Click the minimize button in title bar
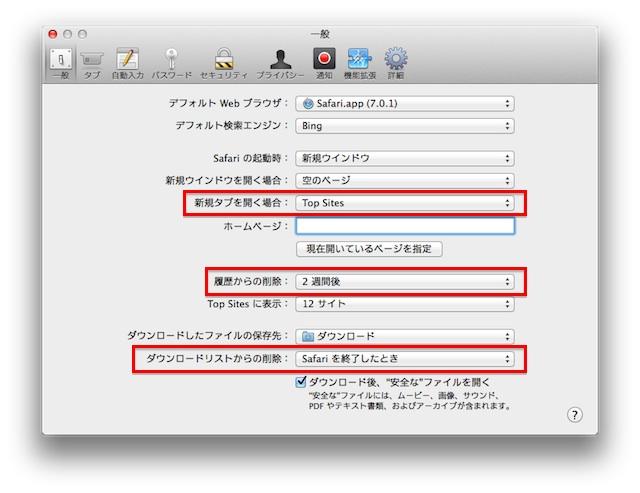The width and height of the screenshot is (640, 493). pyautogui.click(x=67, y=34)
